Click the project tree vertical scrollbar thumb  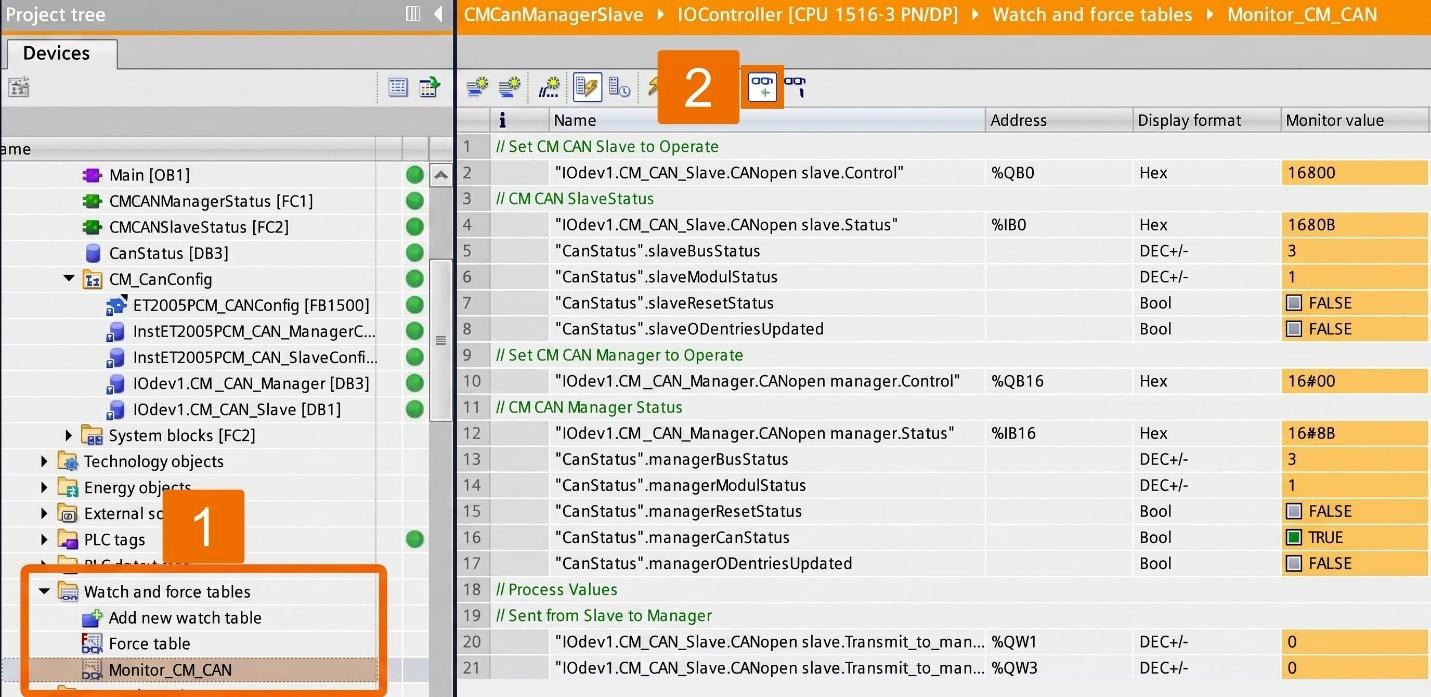(440, 341)
